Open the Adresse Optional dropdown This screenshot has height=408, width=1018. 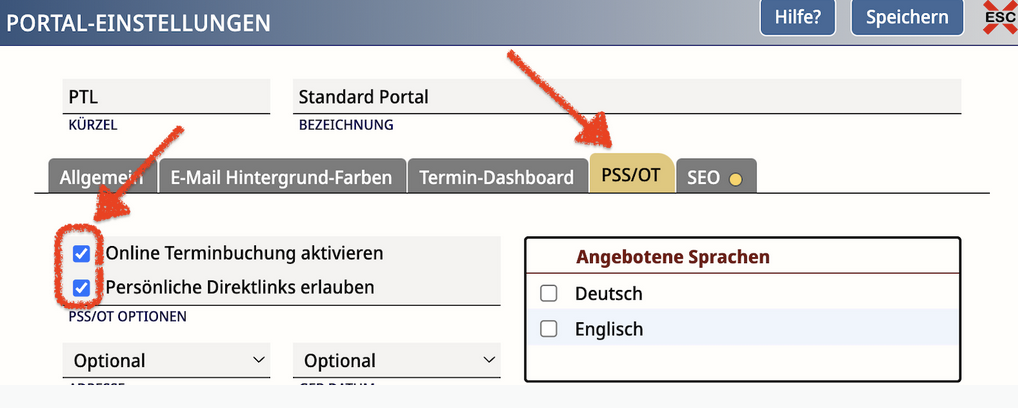167,361
